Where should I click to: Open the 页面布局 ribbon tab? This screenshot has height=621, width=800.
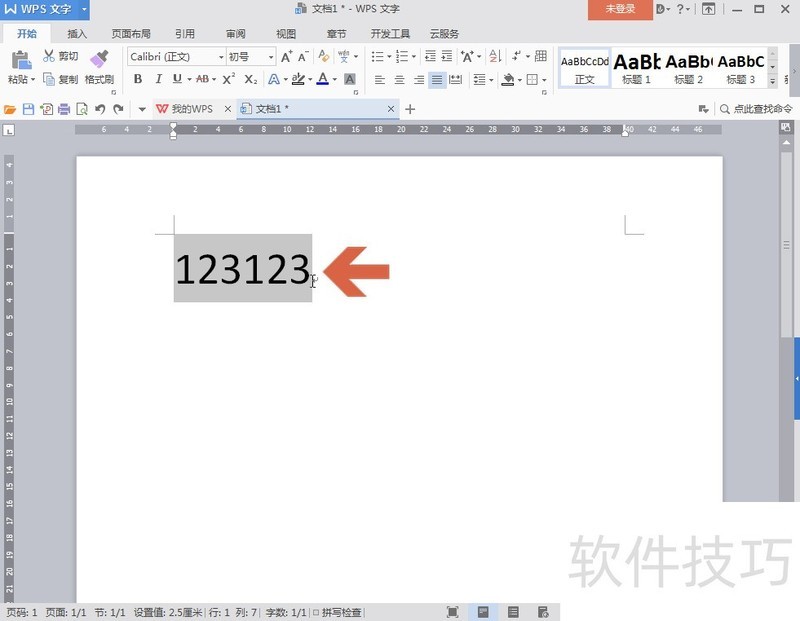(x=130, y=33)
